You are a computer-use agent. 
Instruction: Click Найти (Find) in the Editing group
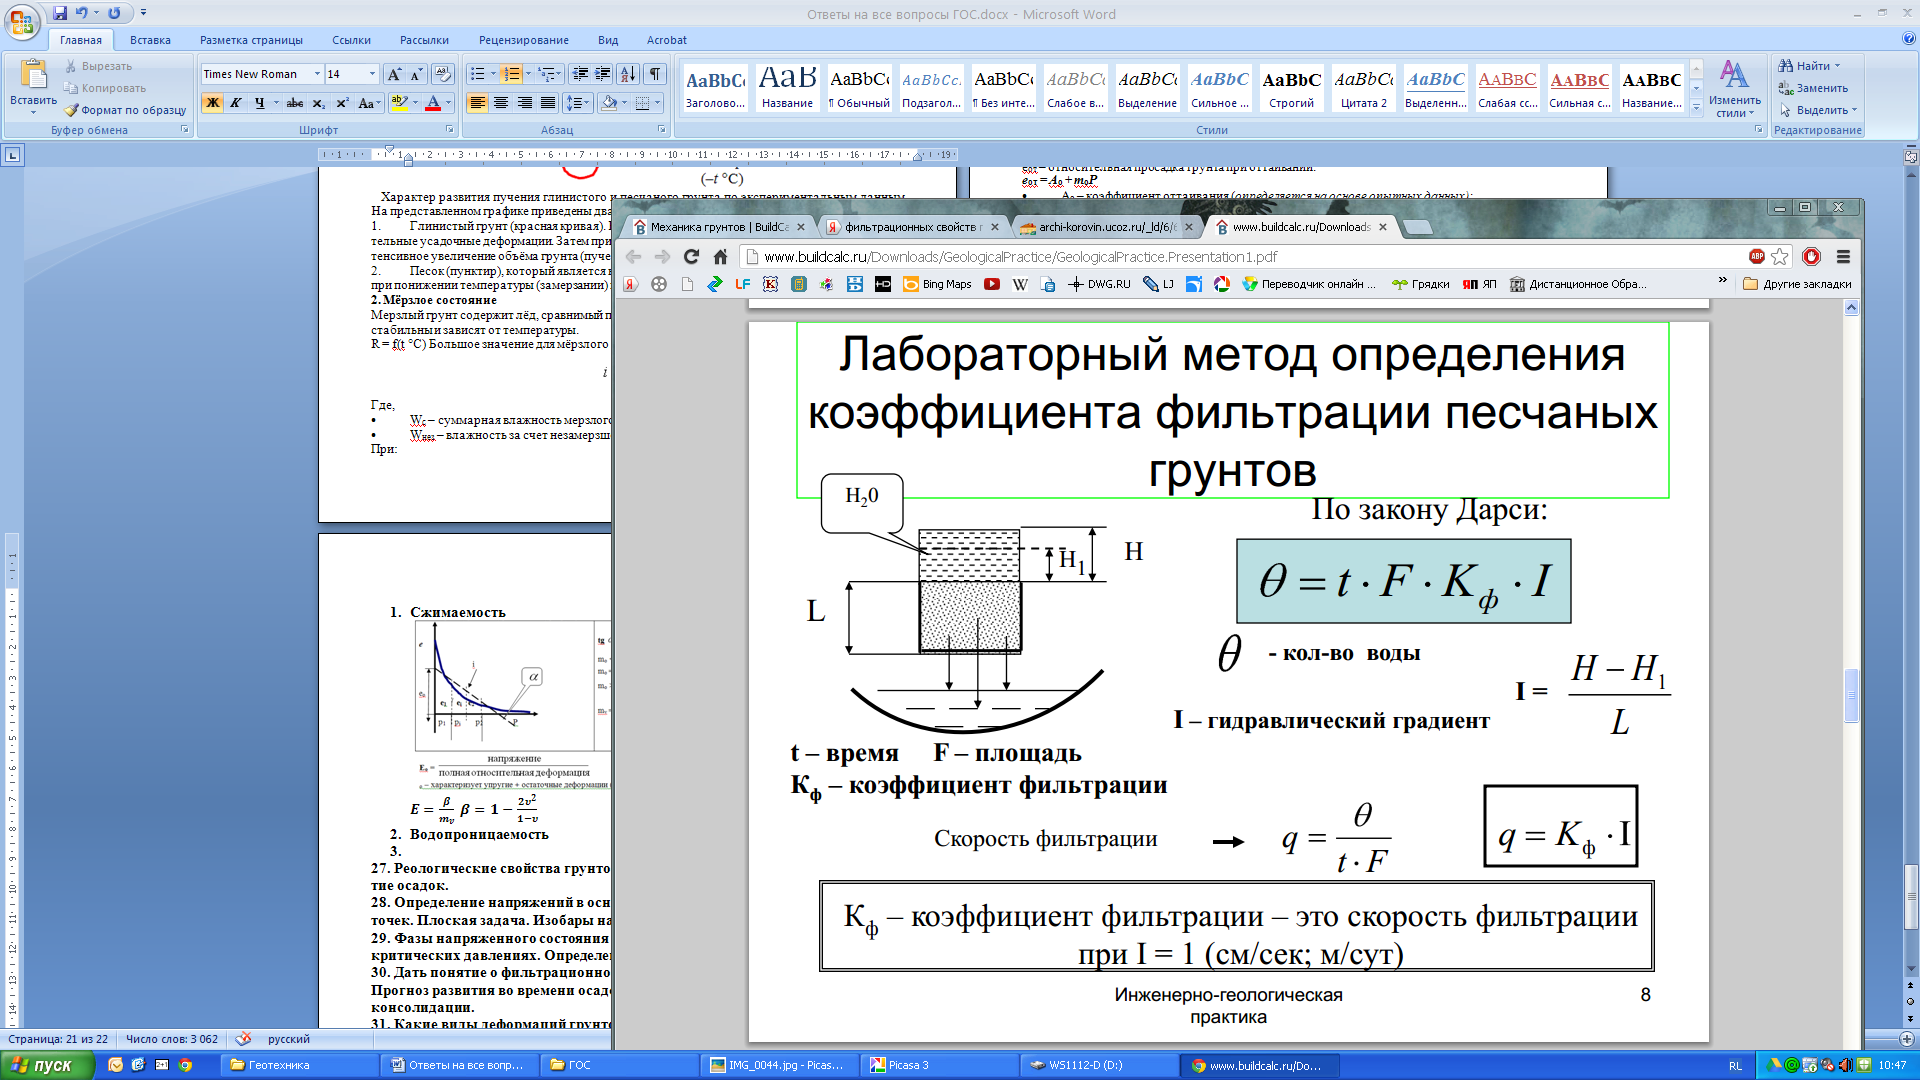1810,66
